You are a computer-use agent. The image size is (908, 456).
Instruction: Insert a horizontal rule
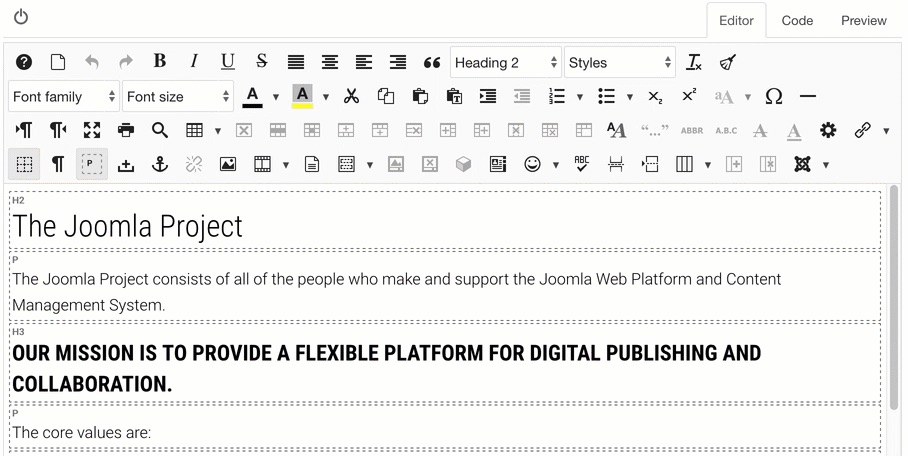(807, 96)
